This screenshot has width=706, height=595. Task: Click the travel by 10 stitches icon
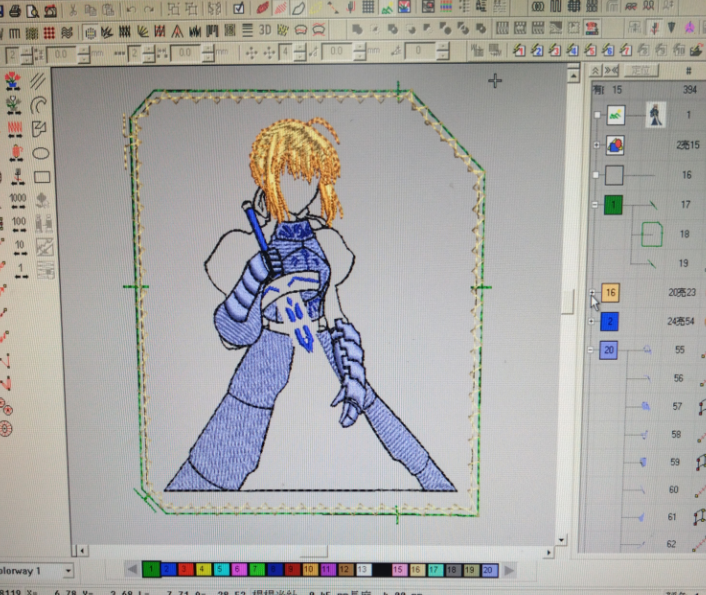[x=19, y=248]
